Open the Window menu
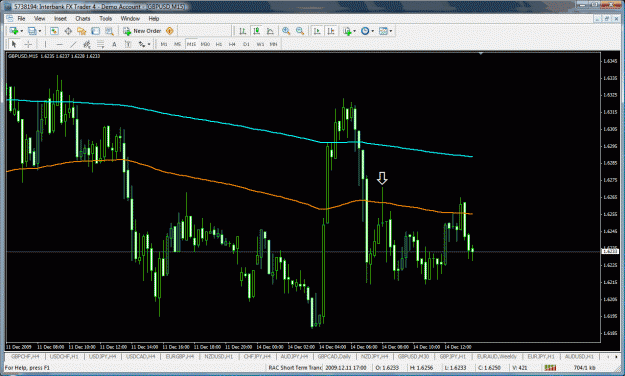 pyautogui.click(x=130, y=18)
